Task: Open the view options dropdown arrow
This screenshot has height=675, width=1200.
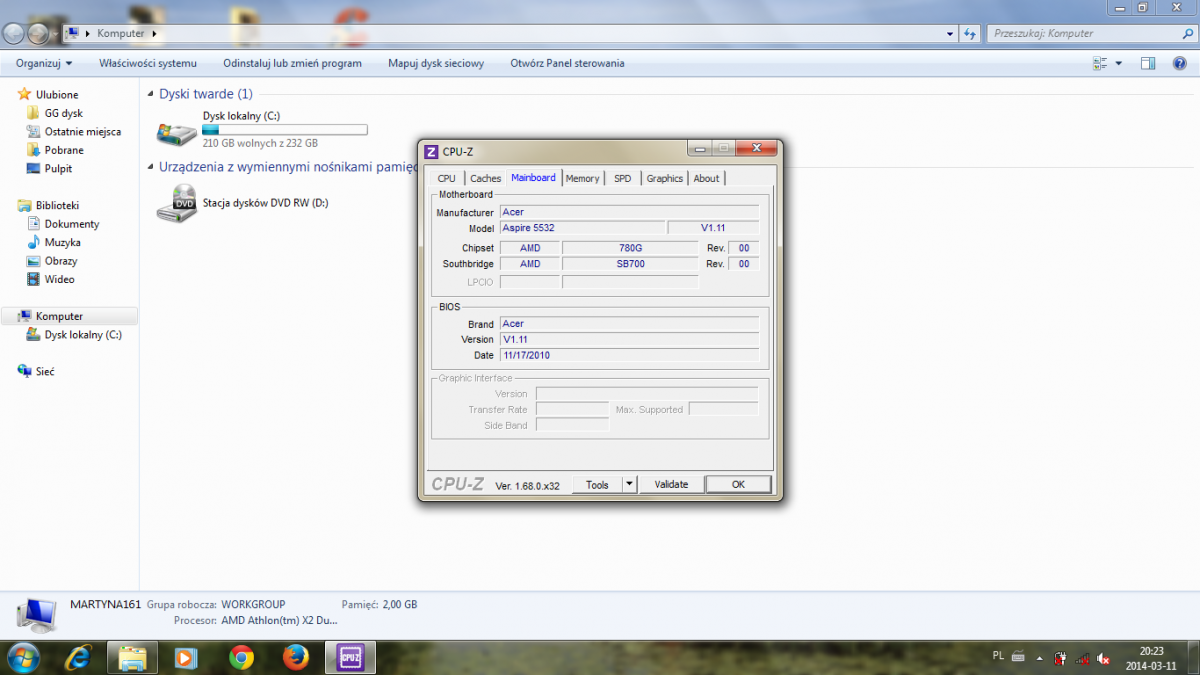Action: (x=1119, y=63)
